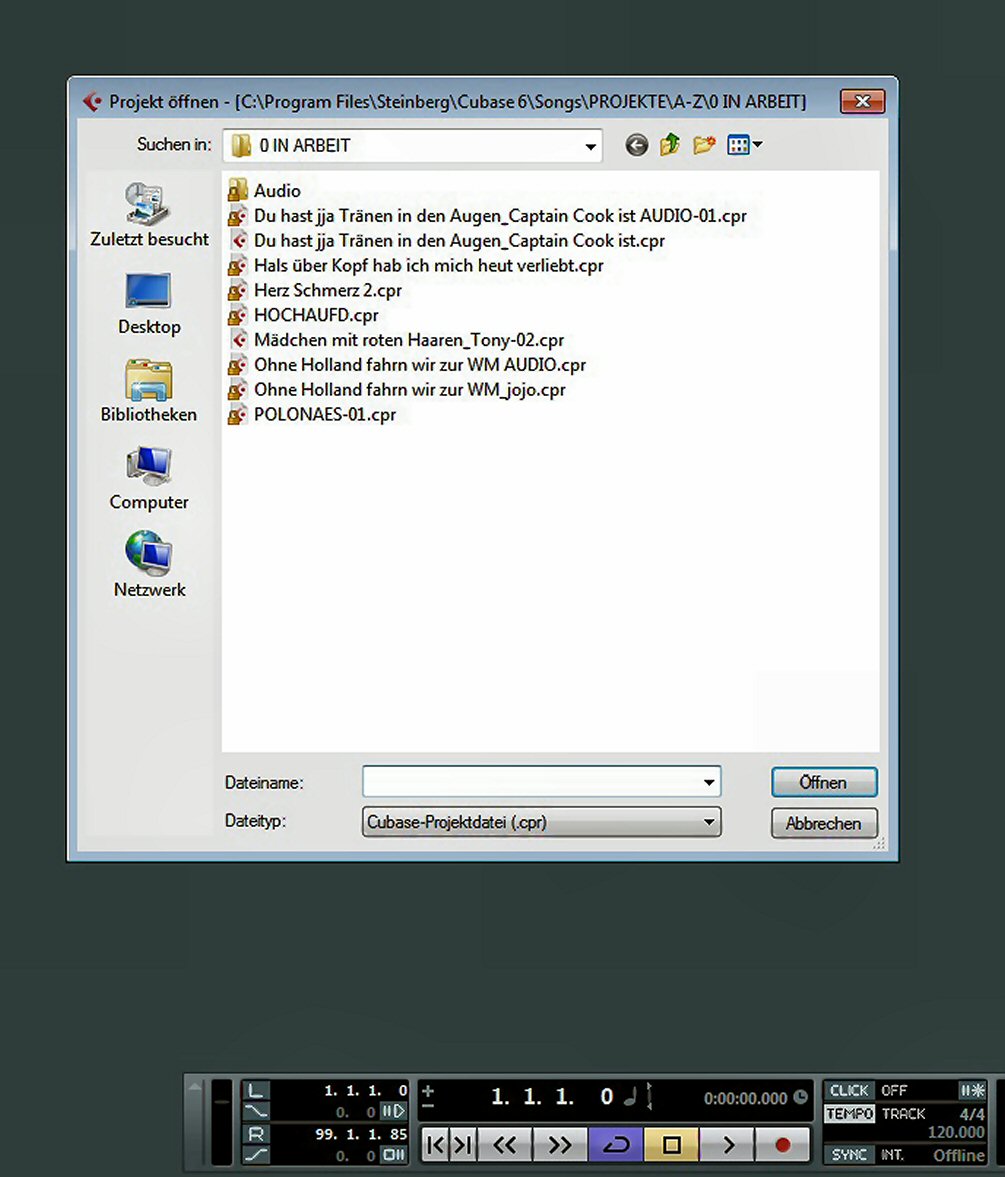Click the transport performance meter slider
1005x1177 pixels.
[x=221, y=1122]
